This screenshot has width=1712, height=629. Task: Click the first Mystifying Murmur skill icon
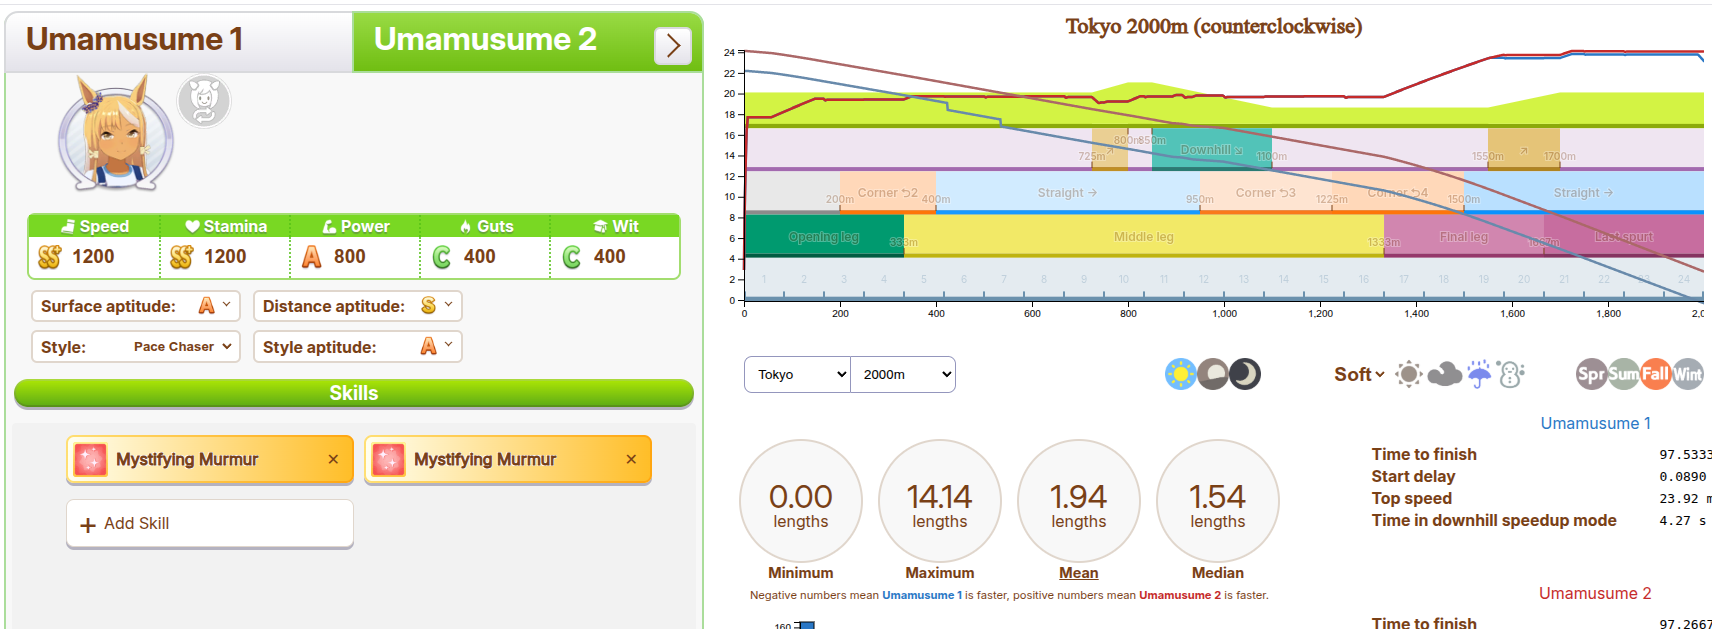click(x=90, y=459)
